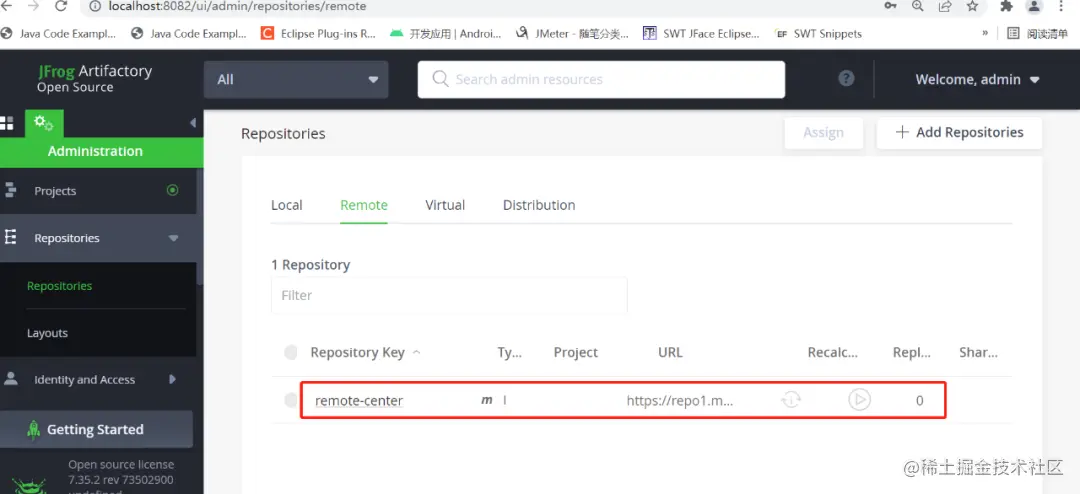
Task: Open the SWT JFace Eclipse bookmark
Action: pos(701,33)
